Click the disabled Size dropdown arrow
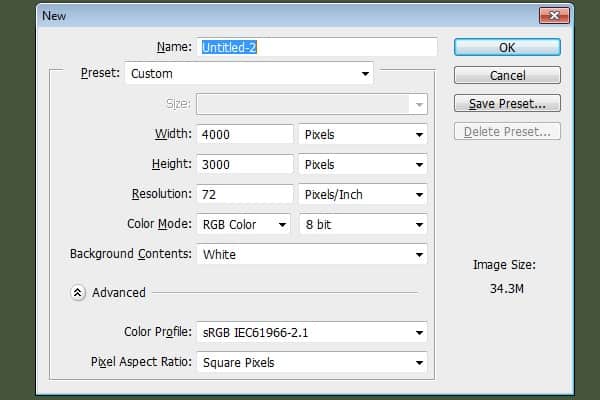 click(x=419, y=104)
